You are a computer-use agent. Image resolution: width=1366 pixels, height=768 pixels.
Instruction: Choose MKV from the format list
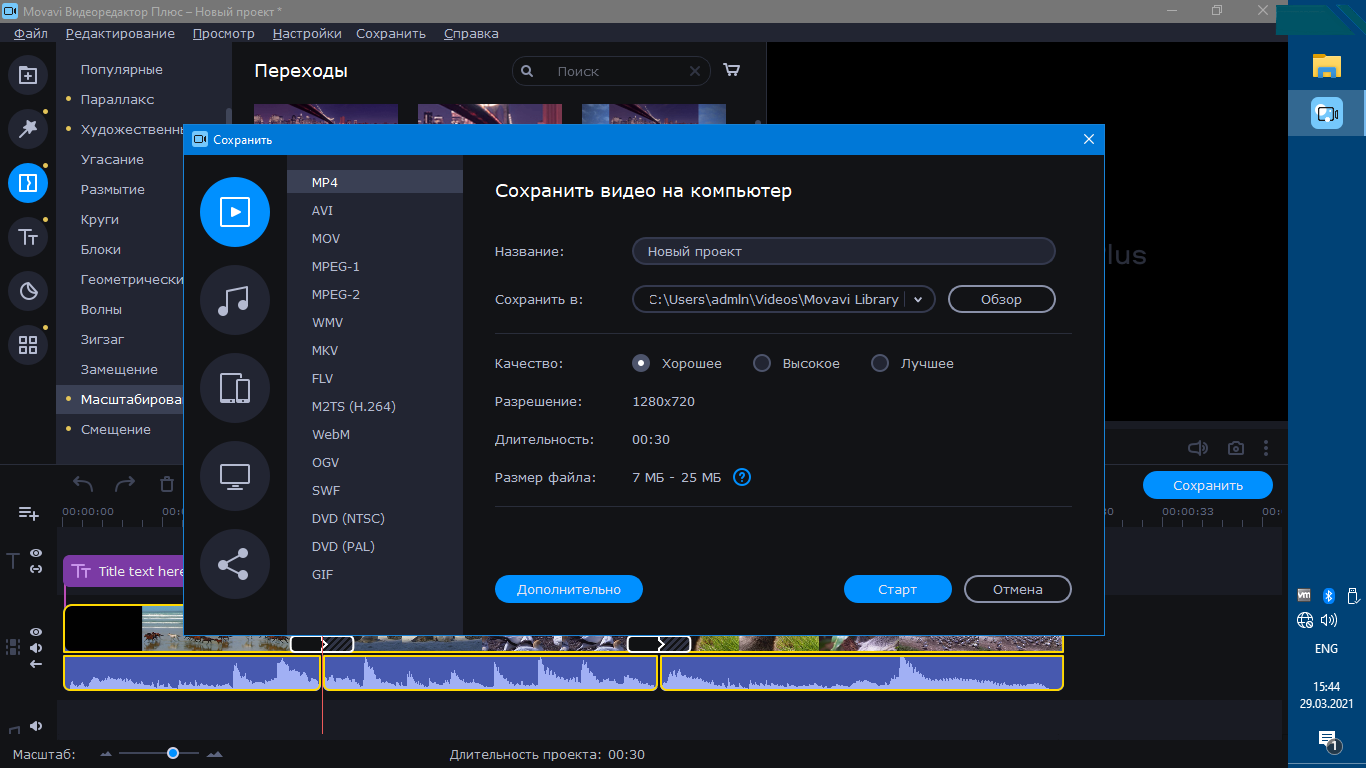coord(323,351)
